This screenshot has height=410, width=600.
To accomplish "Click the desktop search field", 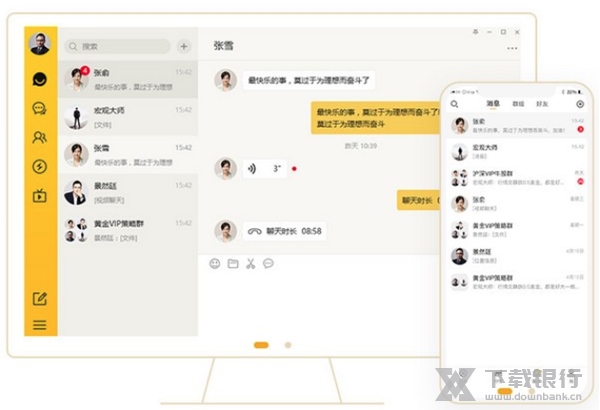I will (117, 46).
